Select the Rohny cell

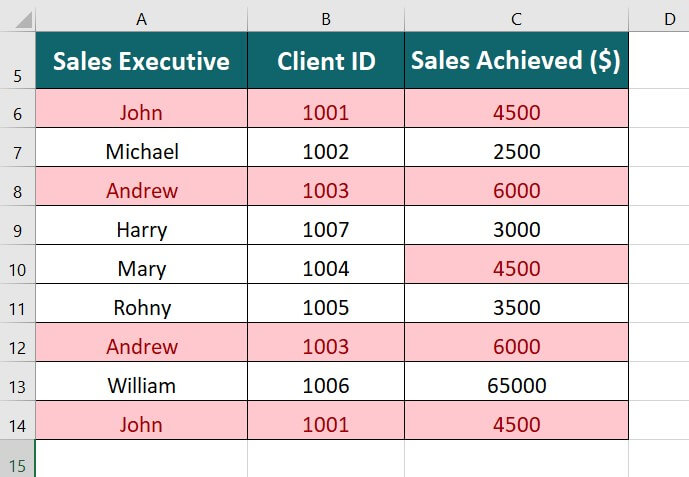point(141,308)
